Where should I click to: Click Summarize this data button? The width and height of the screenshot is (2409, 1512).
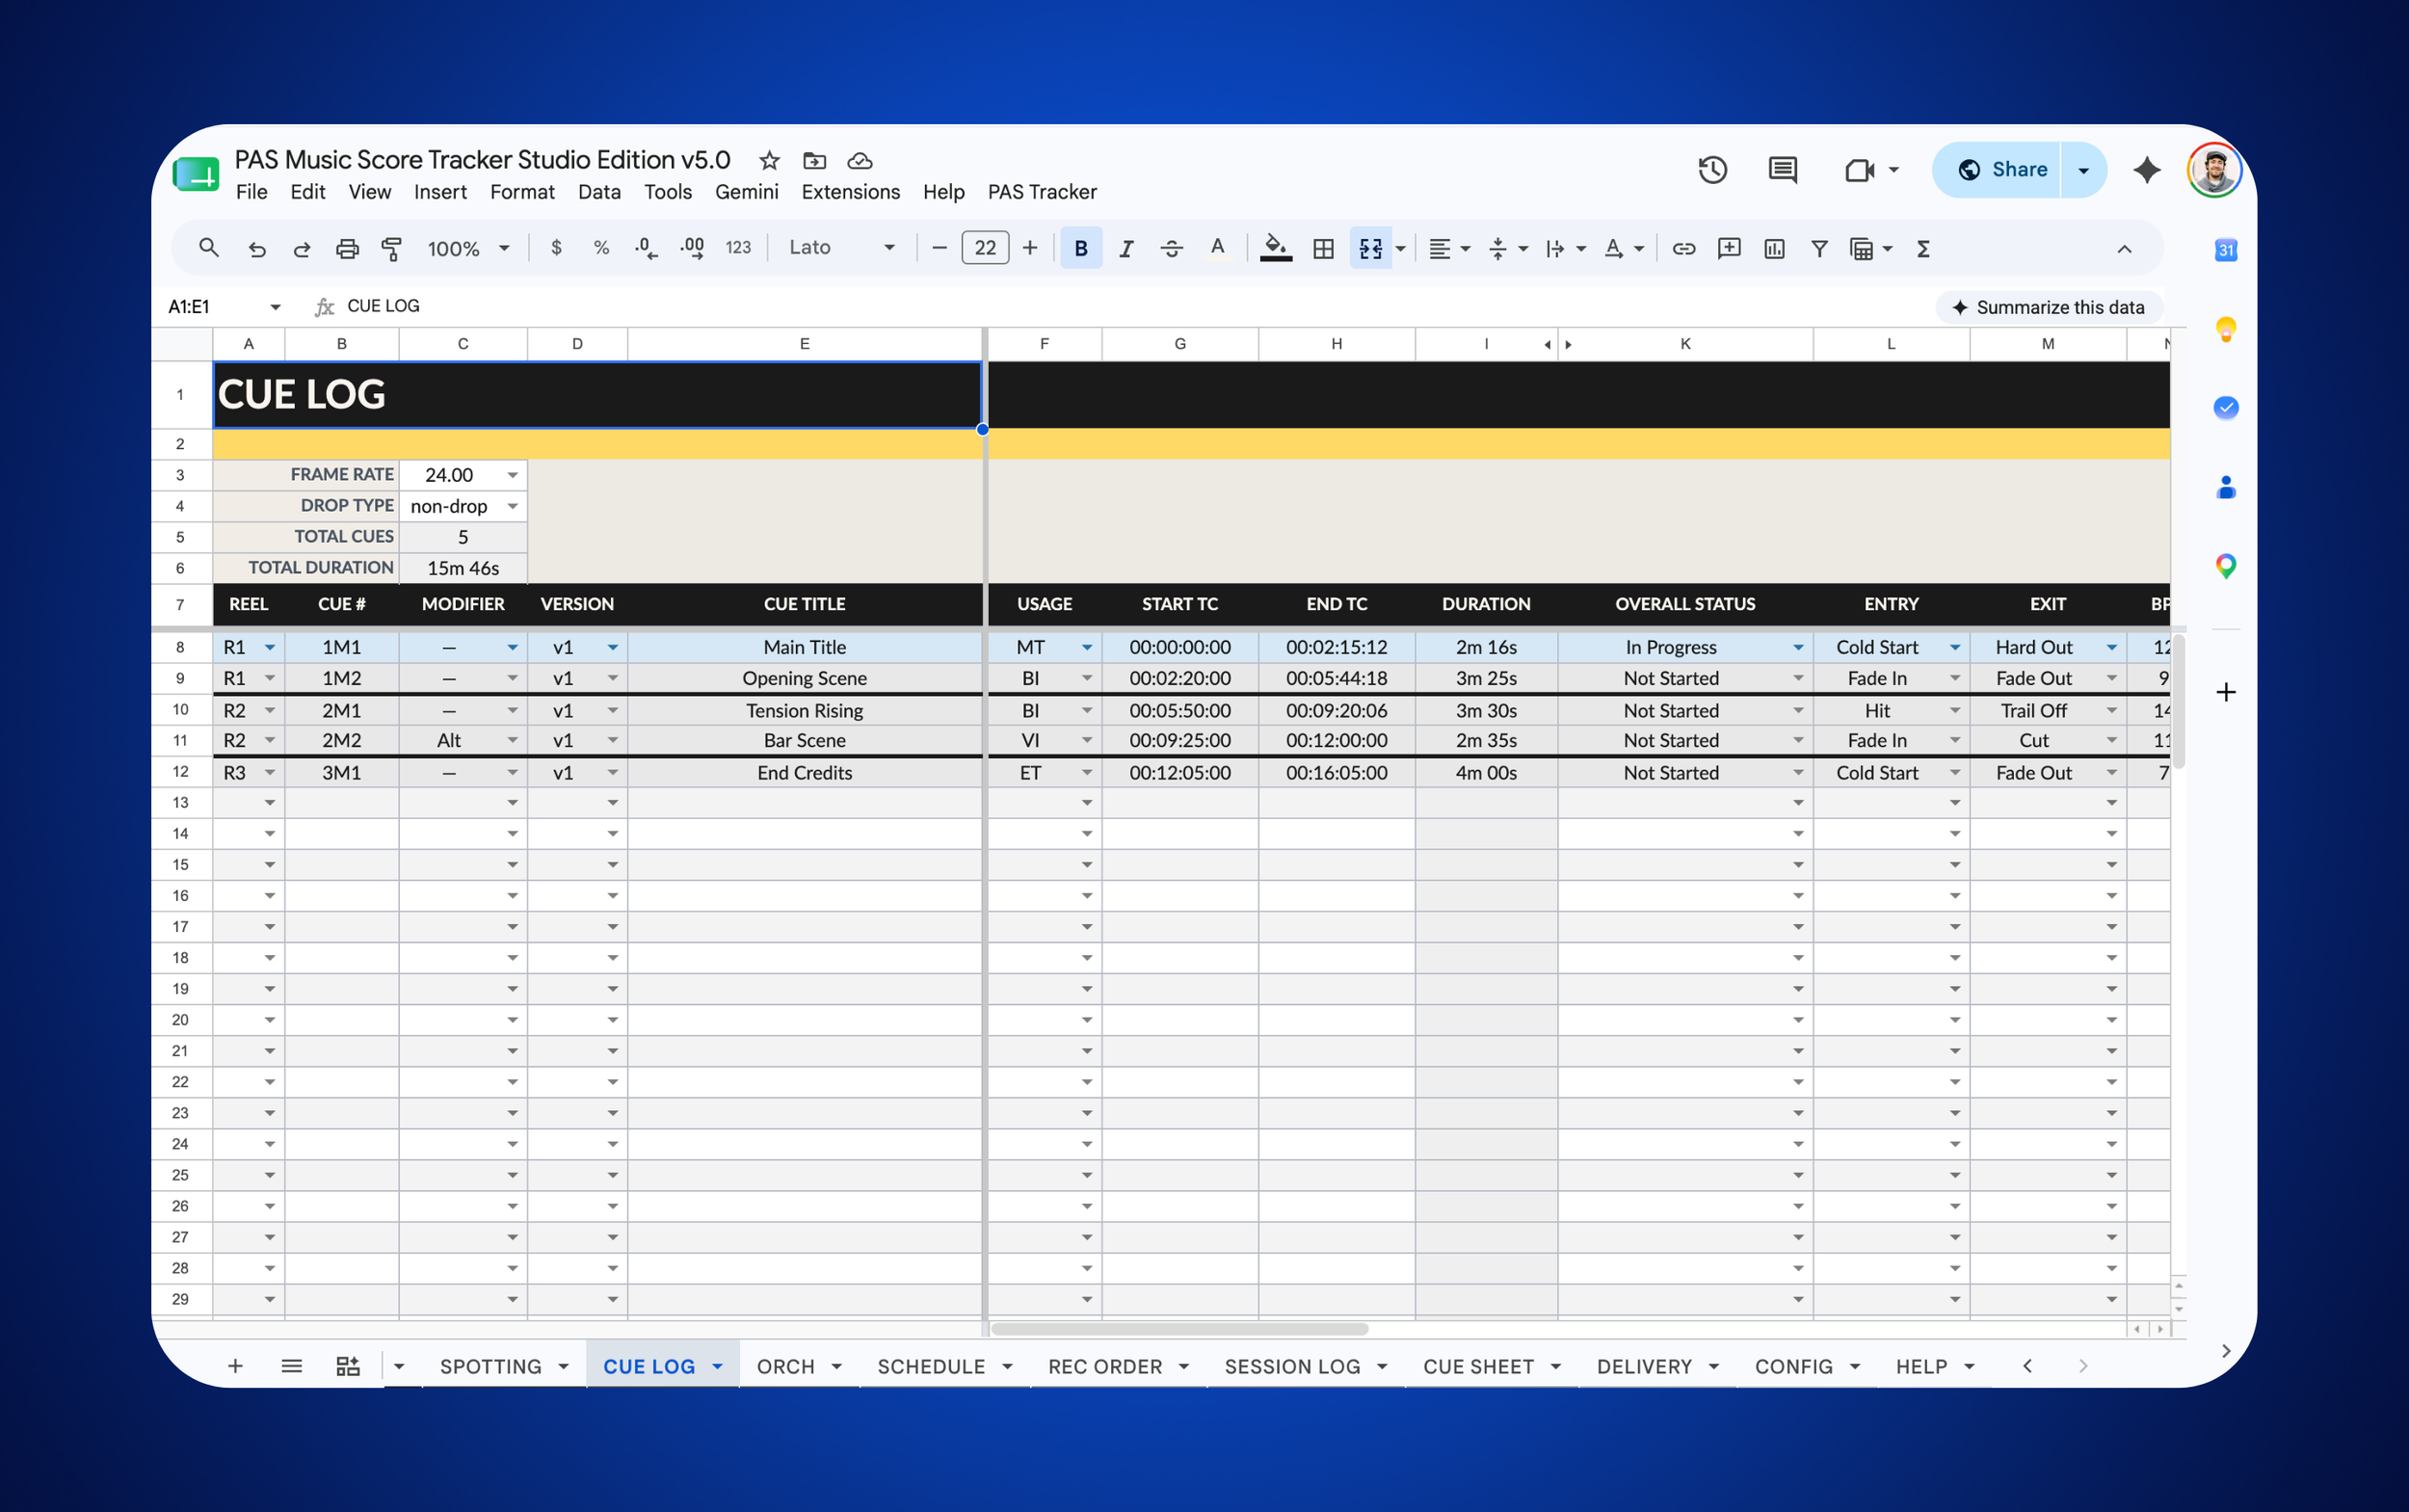coord(2048,307)
